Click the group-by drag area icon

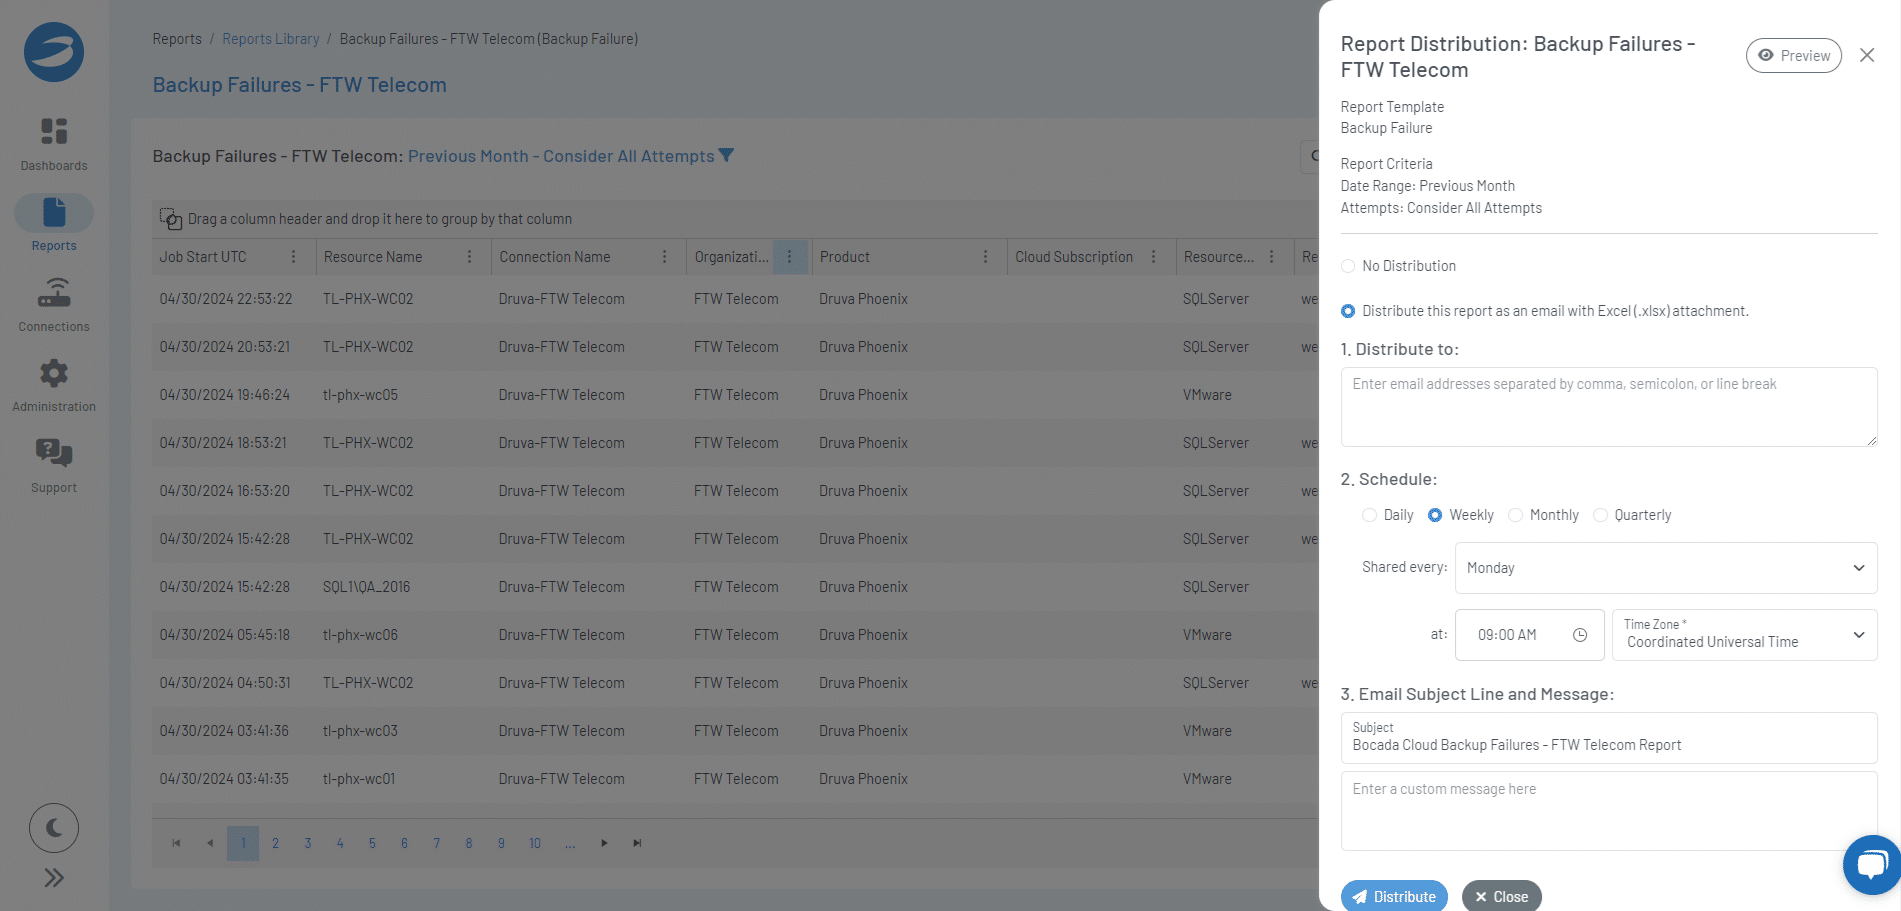click(171, 219)
